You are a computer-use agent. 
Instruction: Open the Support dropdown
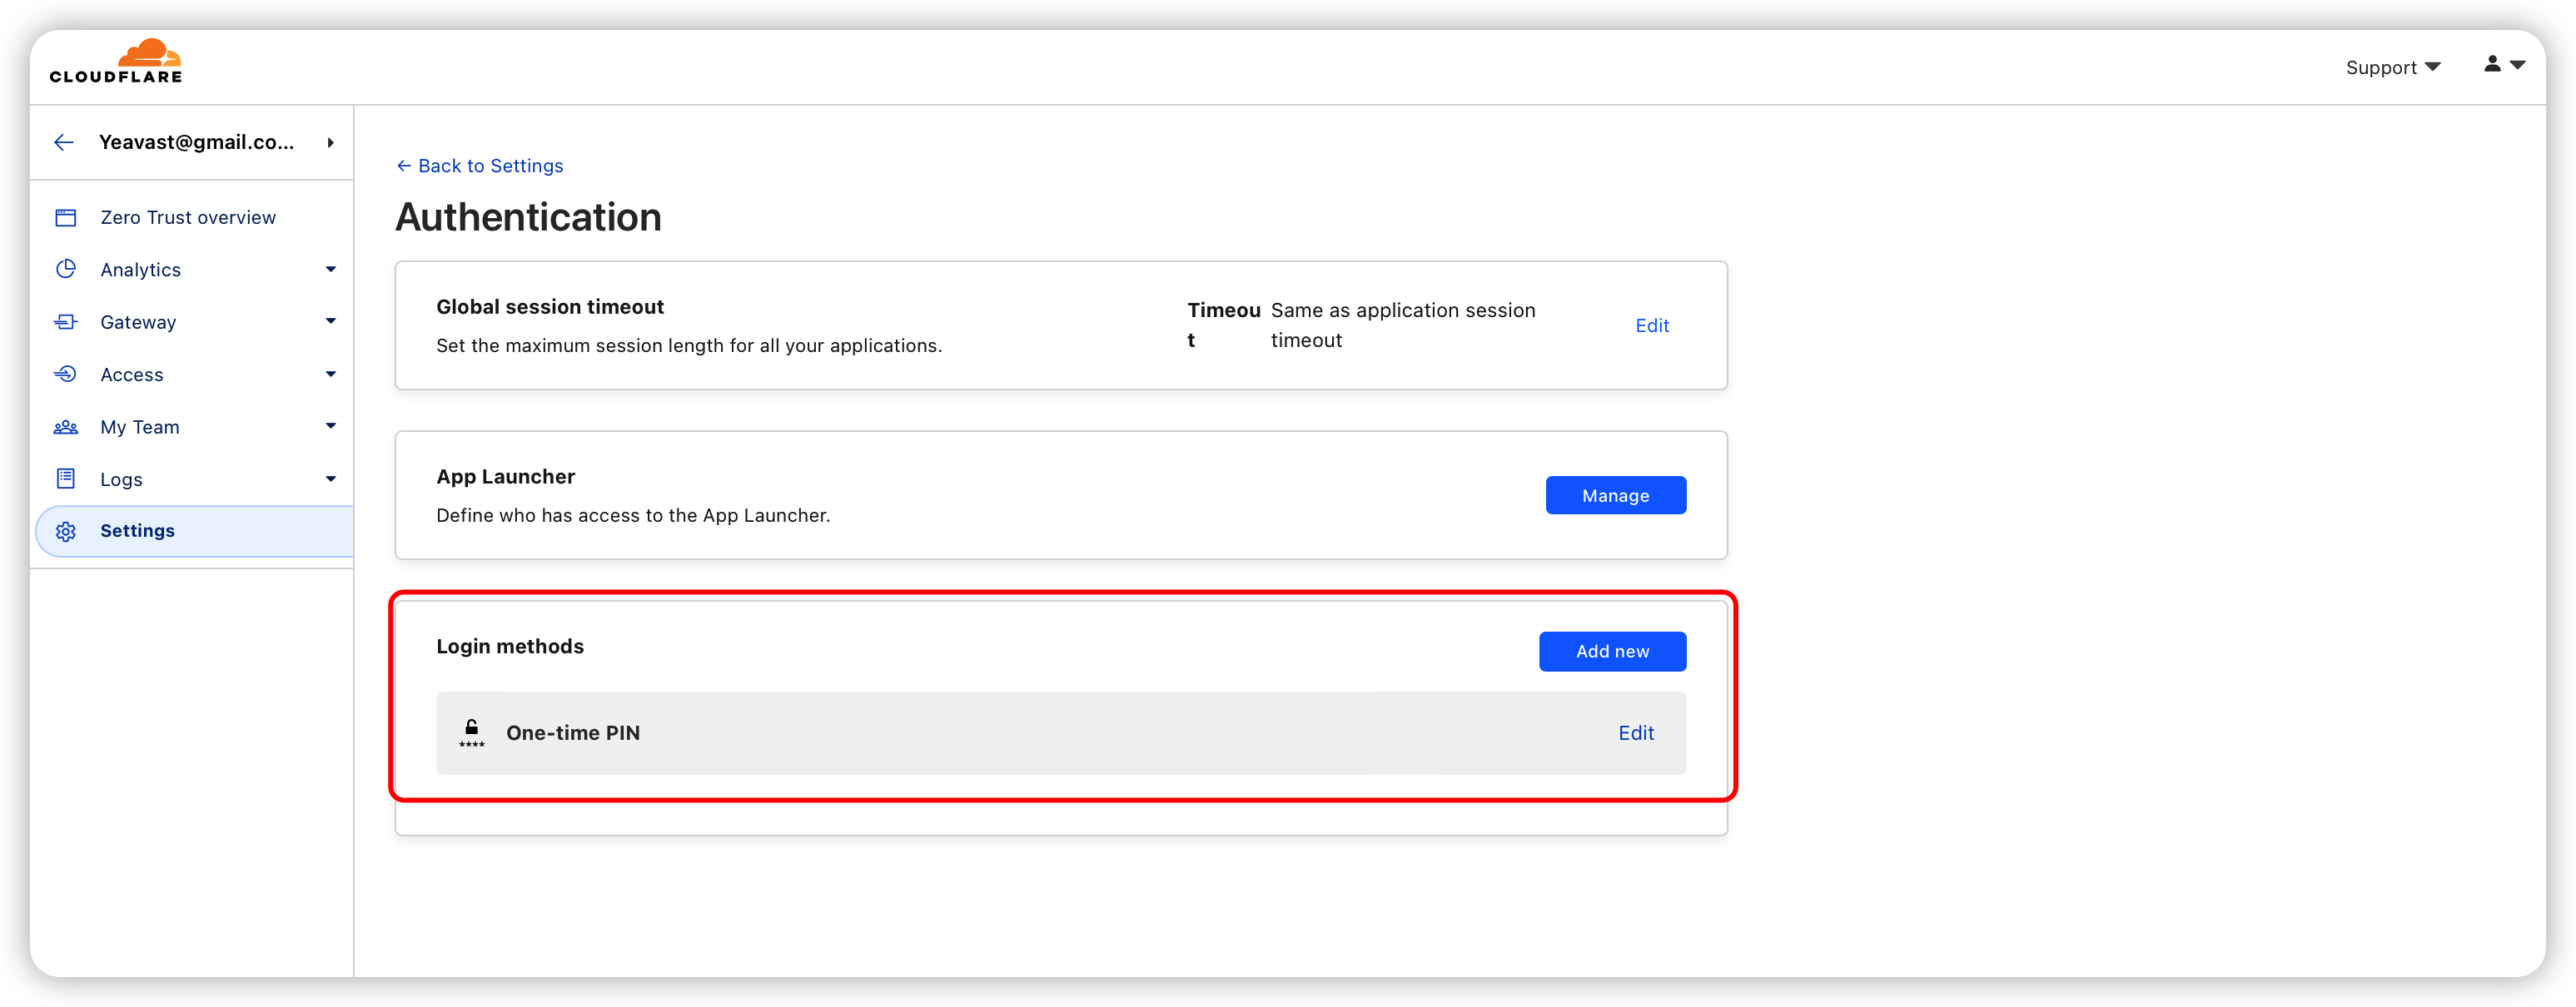coord(2392,67)
